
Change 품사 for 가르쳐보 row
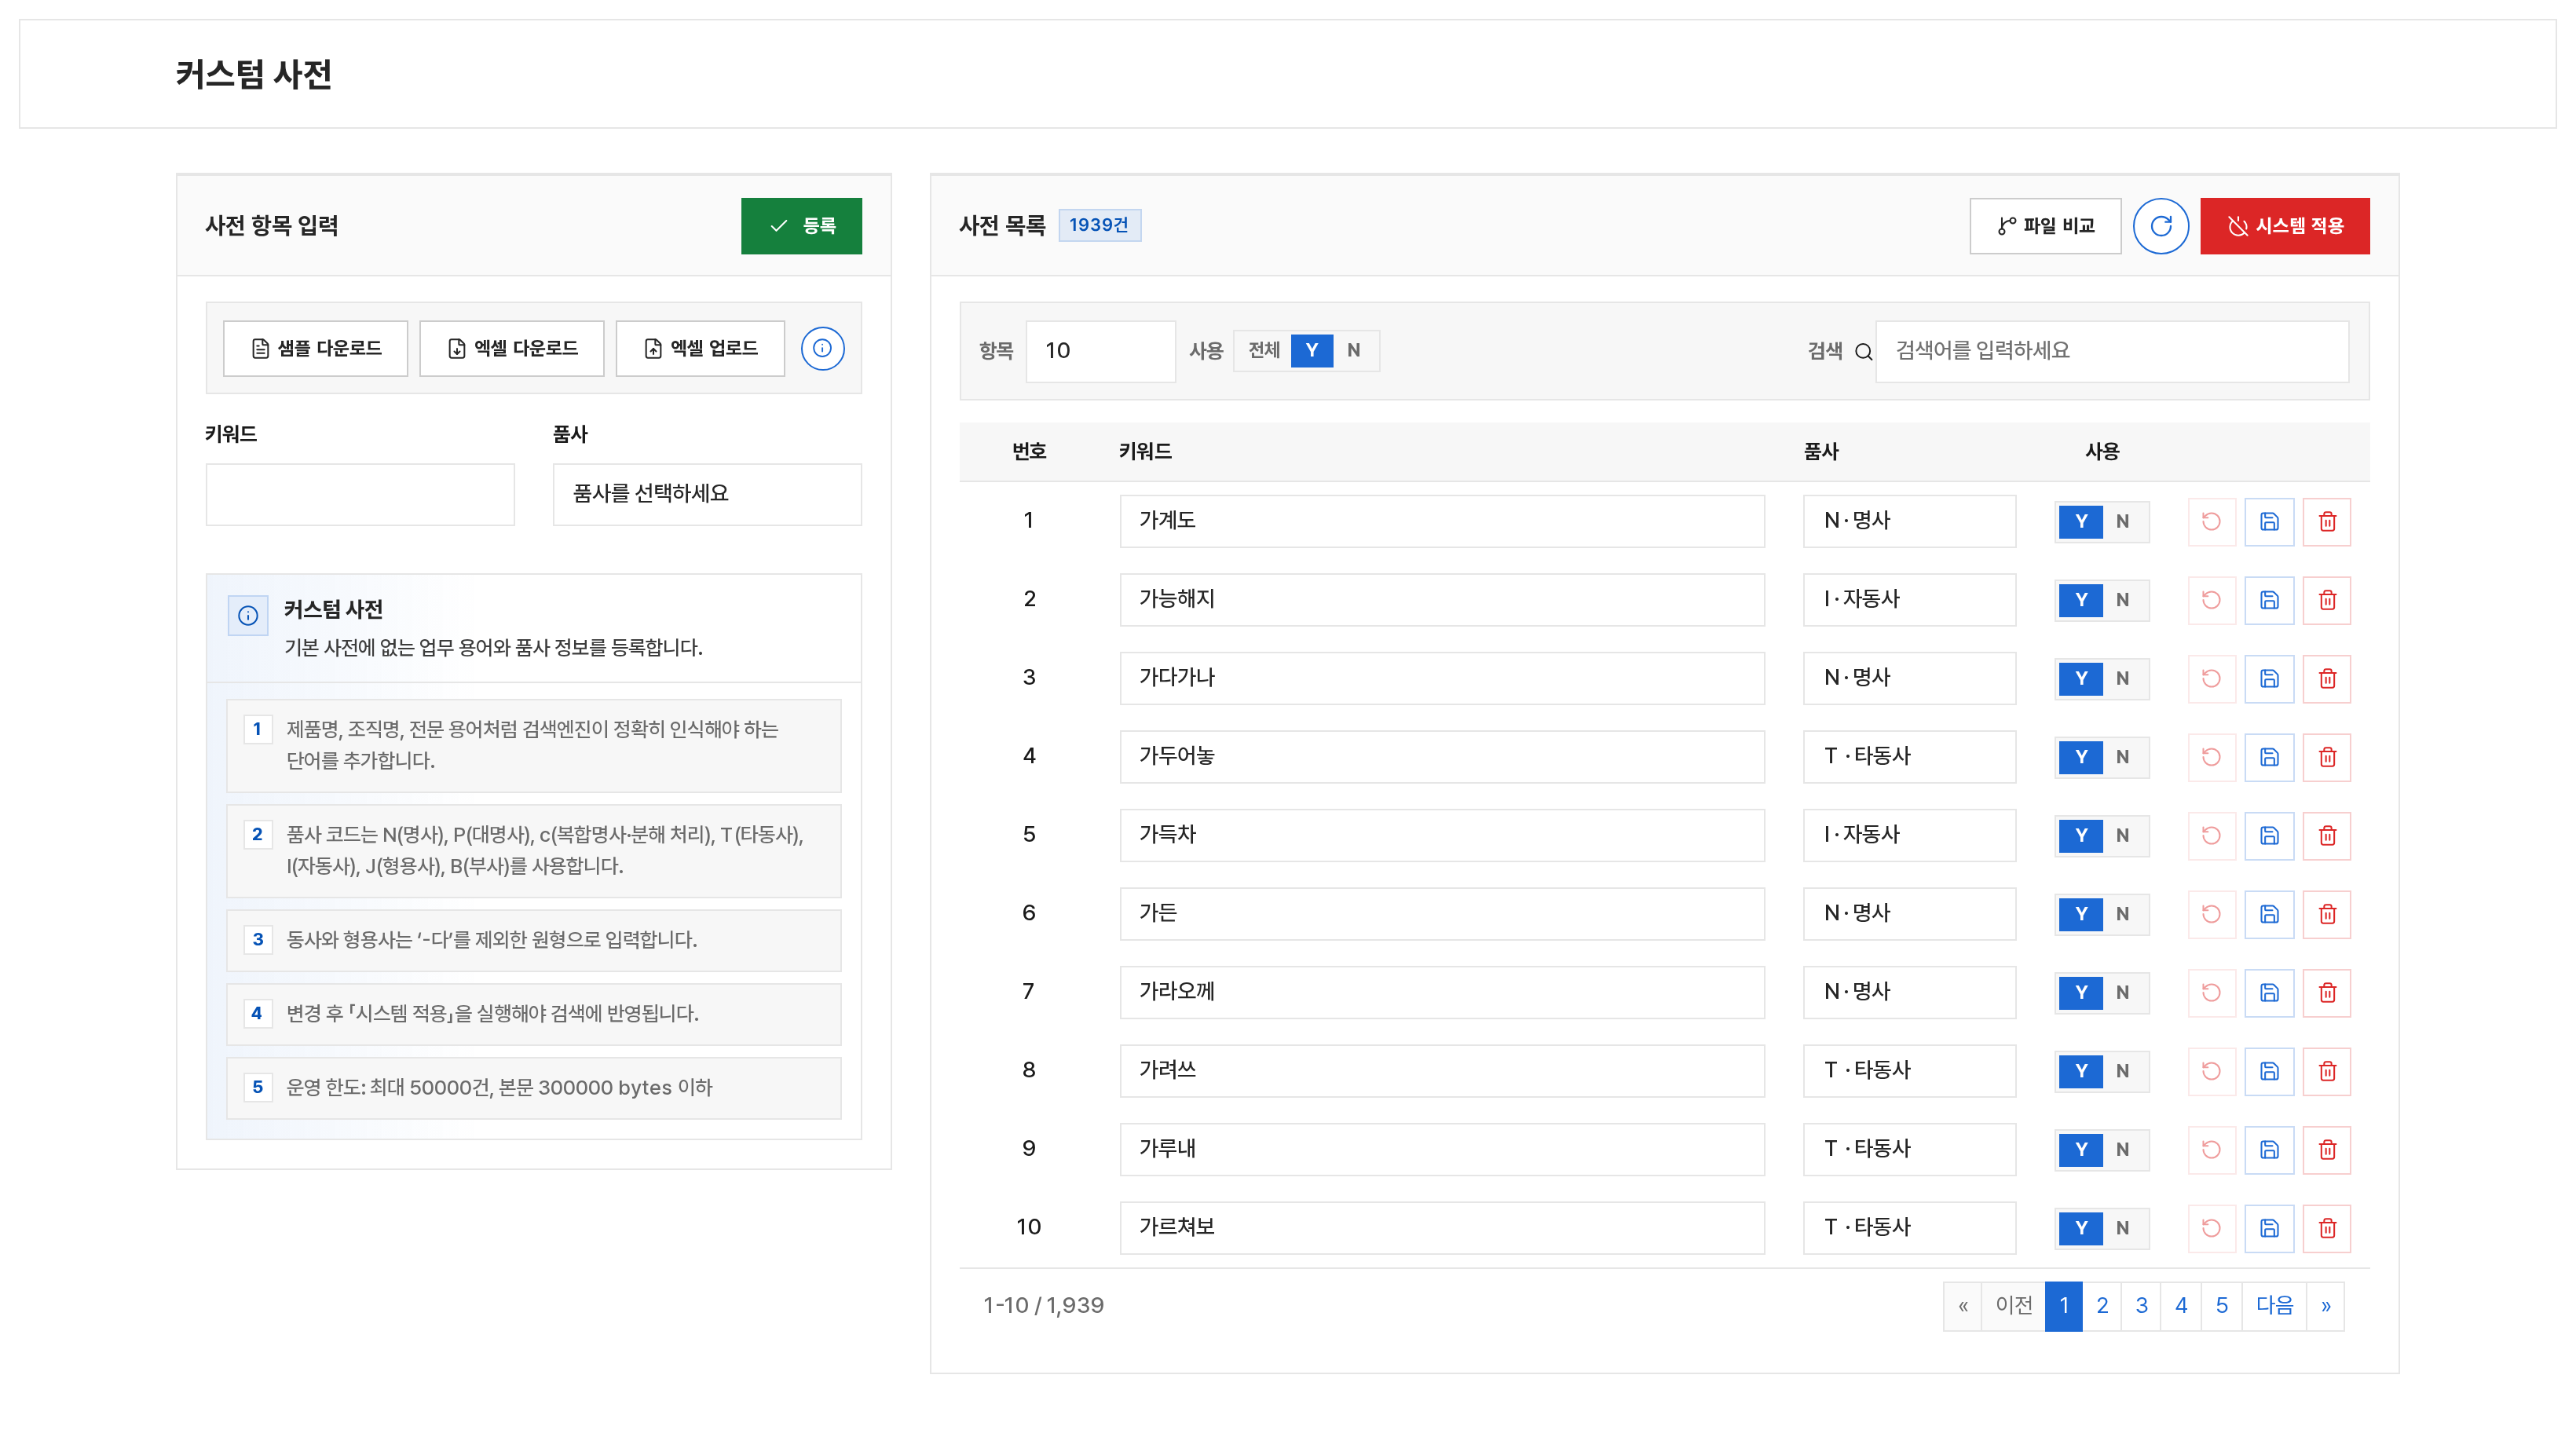[x=1909, y=1228]
